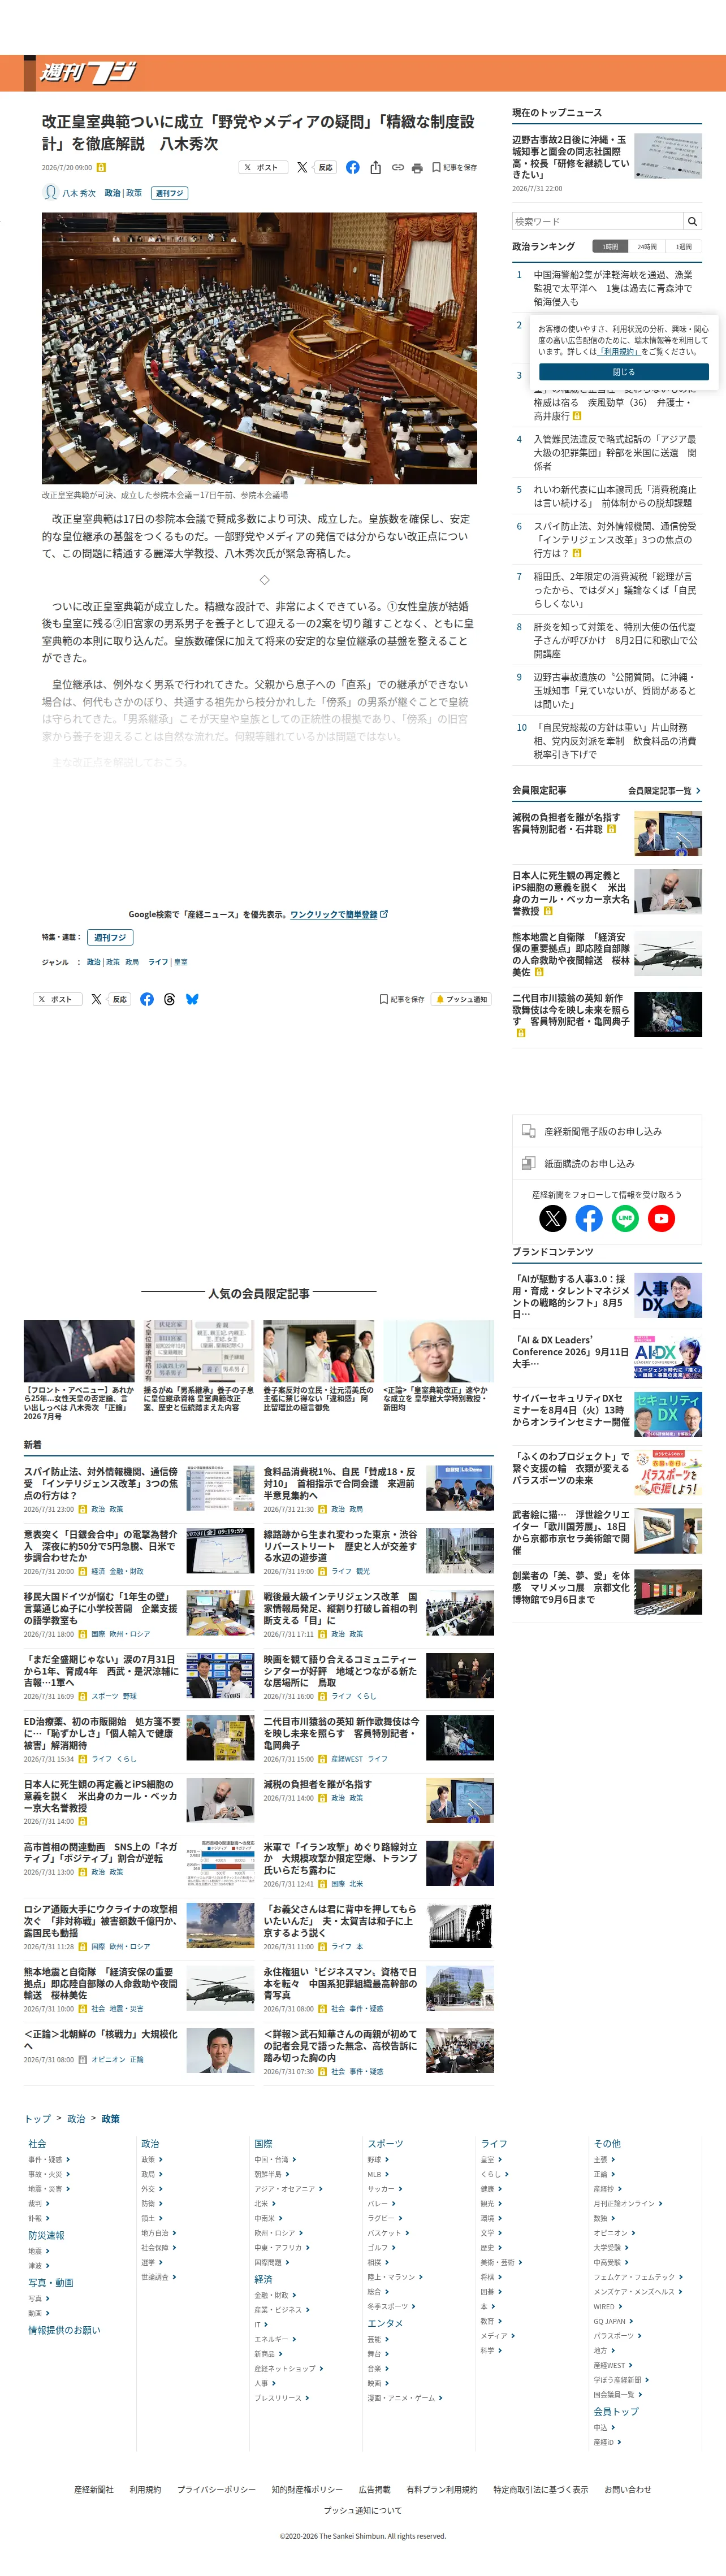Follow Sankei on Facebook via round icon
Viewport: 726px width, 2576px height.
589,1218
